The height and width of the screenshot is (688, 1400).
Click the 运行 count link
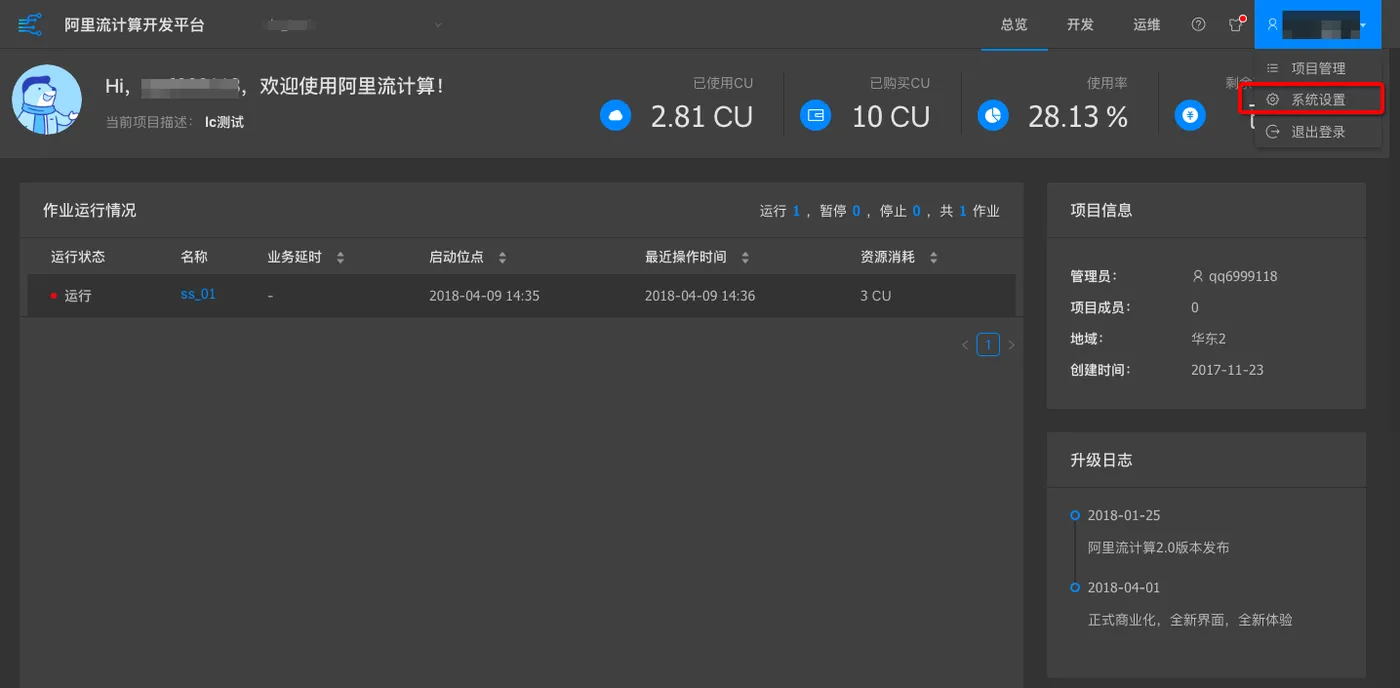pyautogui.click(x=796, y=211)
